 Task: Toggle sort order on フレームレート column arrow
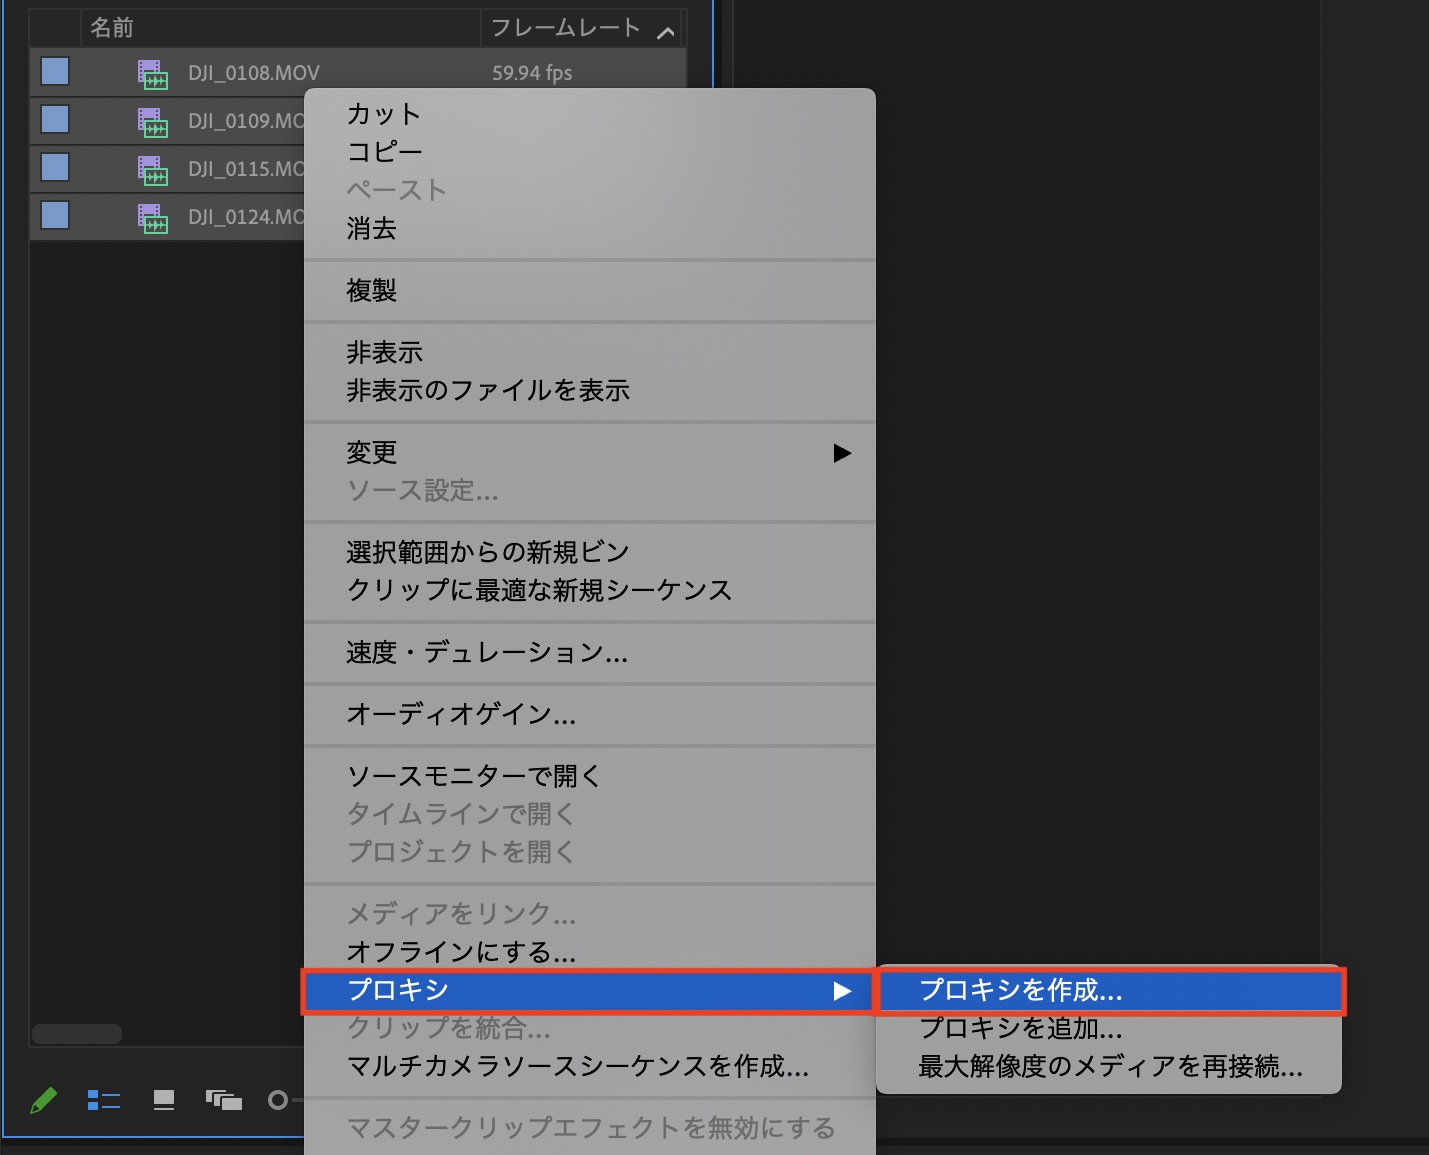[x=666, y=33]
